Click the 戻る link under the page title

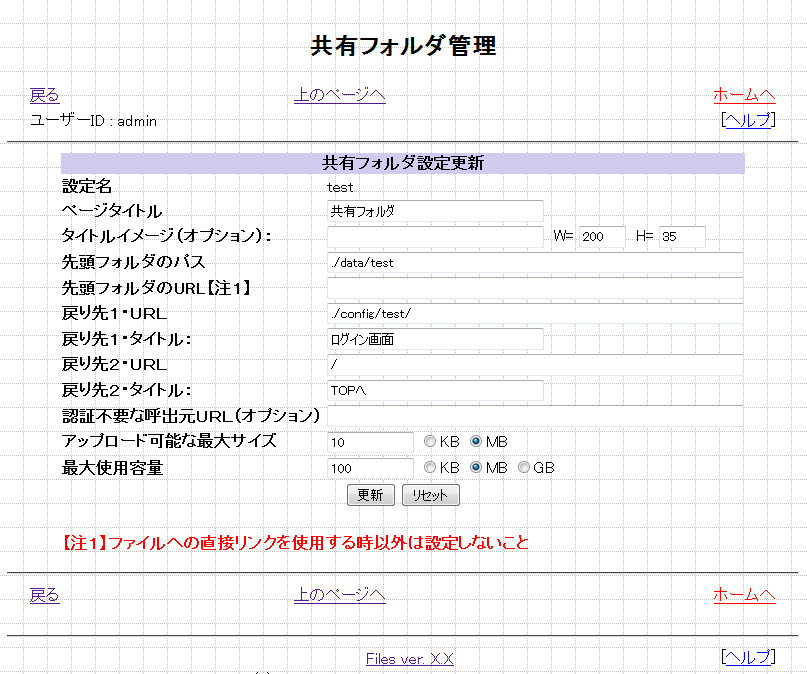[44, 95]
